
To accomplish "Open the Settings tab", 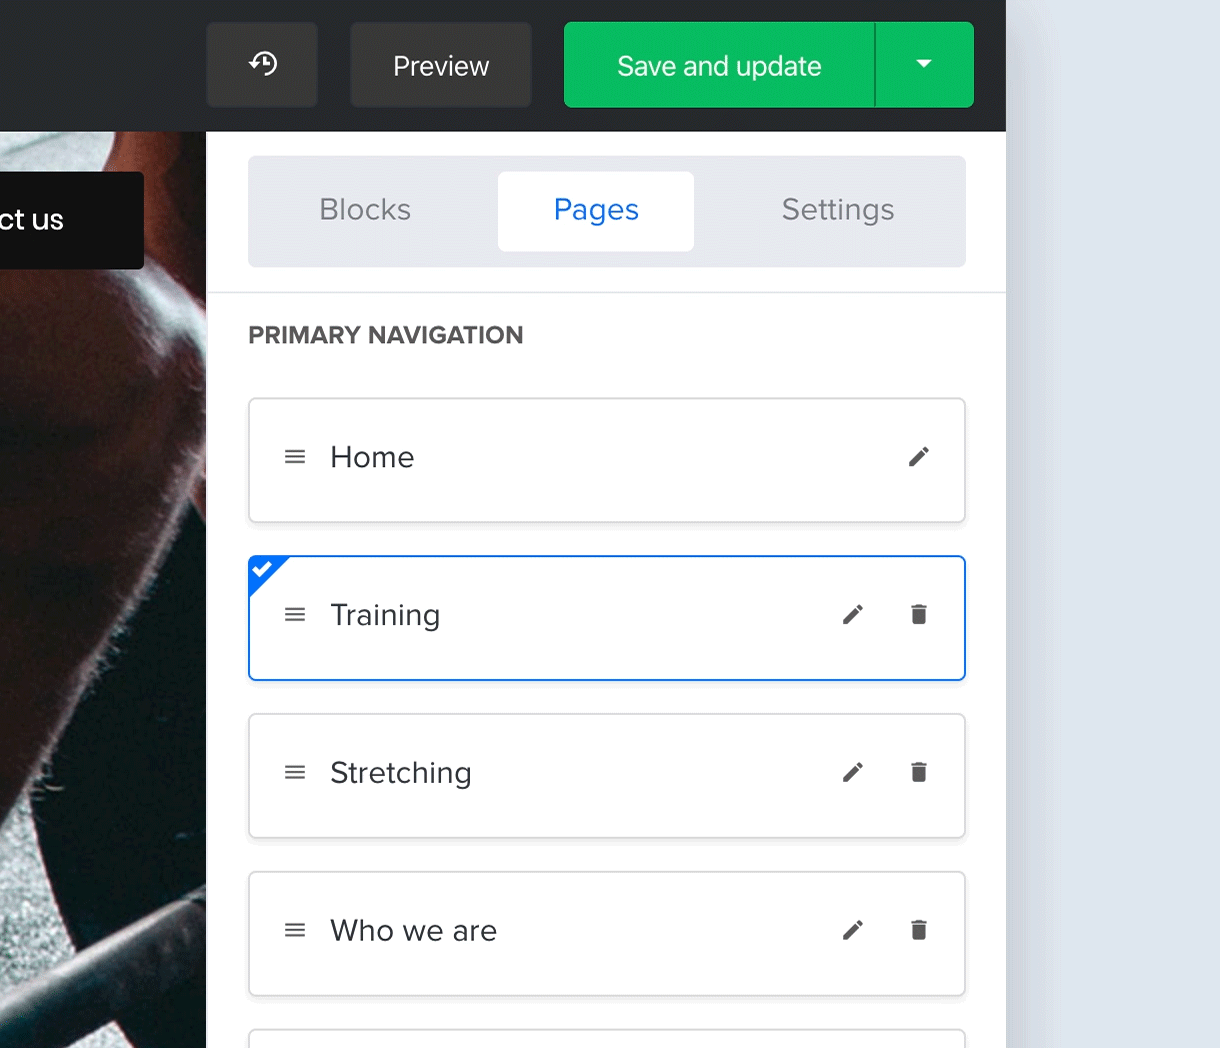I will [x=838, y=210].
